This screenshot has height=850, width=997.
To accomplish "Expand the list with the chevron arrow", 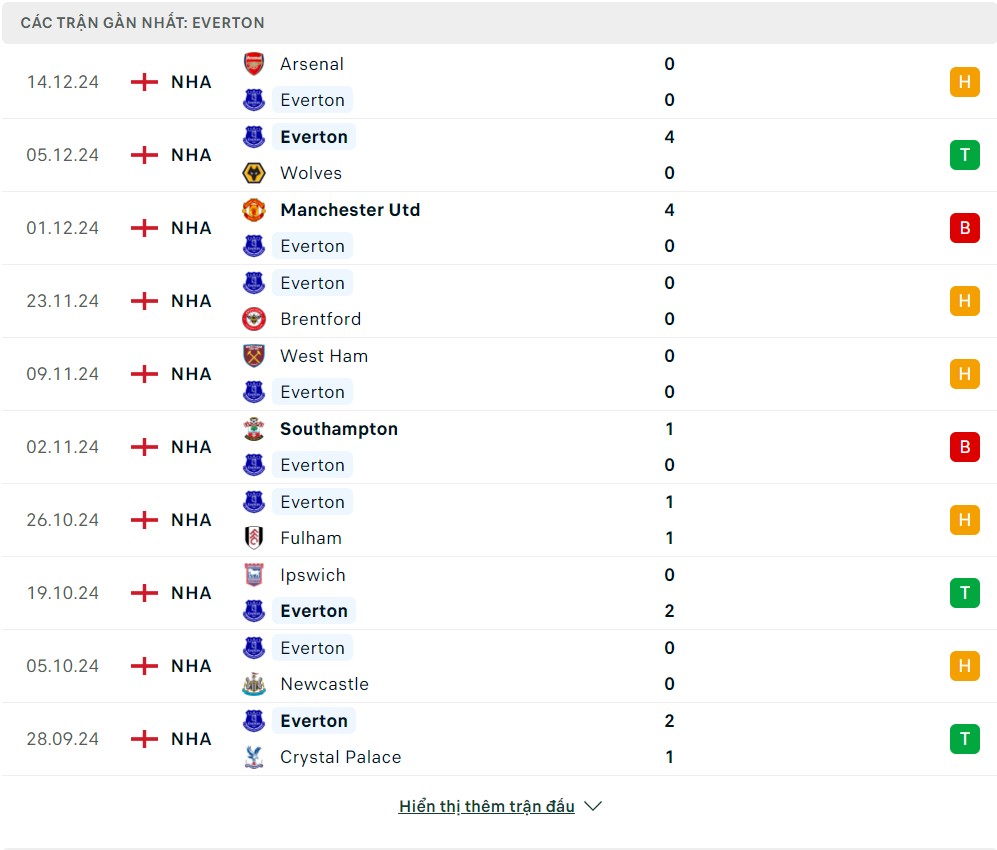I will tap(593, 806).
